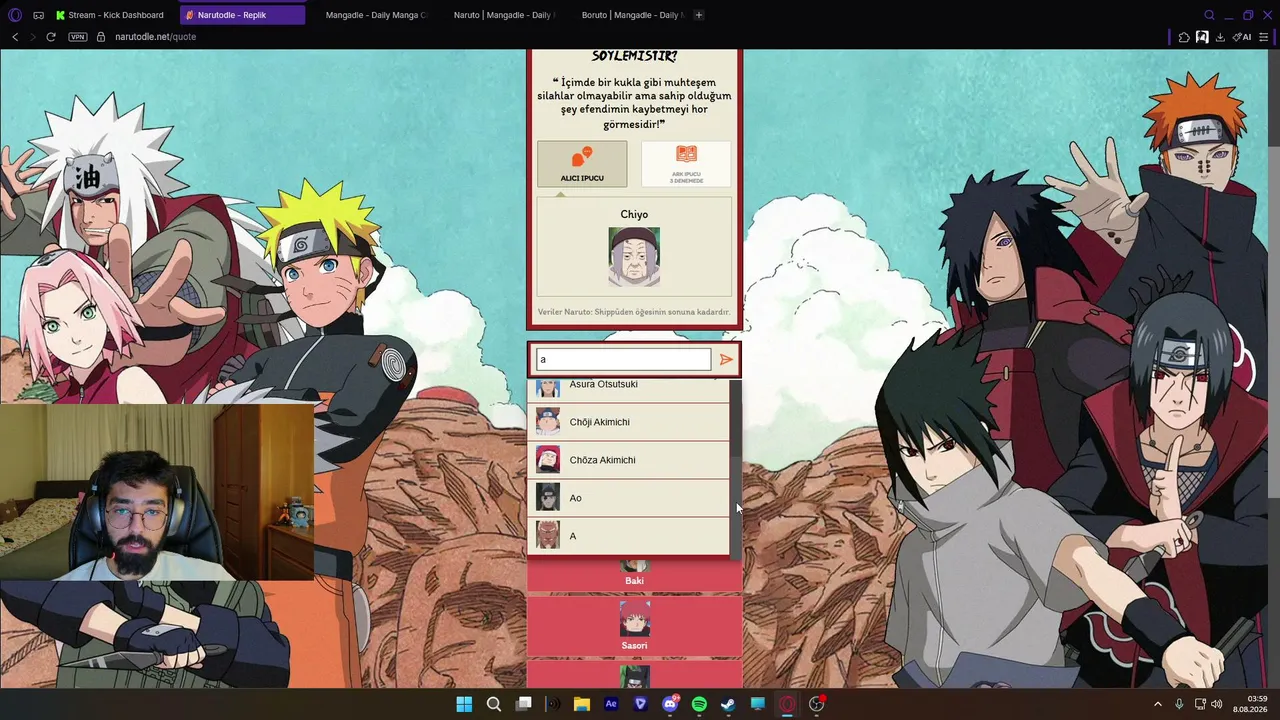The width and height of the screenshot is (1280, 720).
Task: Open File Explorer from the taskbar
Action: click(x=582, y=704)
